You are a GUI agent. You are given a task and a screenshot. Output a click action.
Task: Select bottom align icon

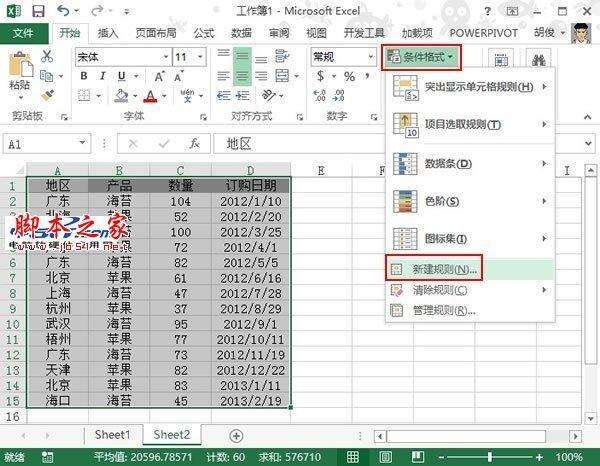261,60
